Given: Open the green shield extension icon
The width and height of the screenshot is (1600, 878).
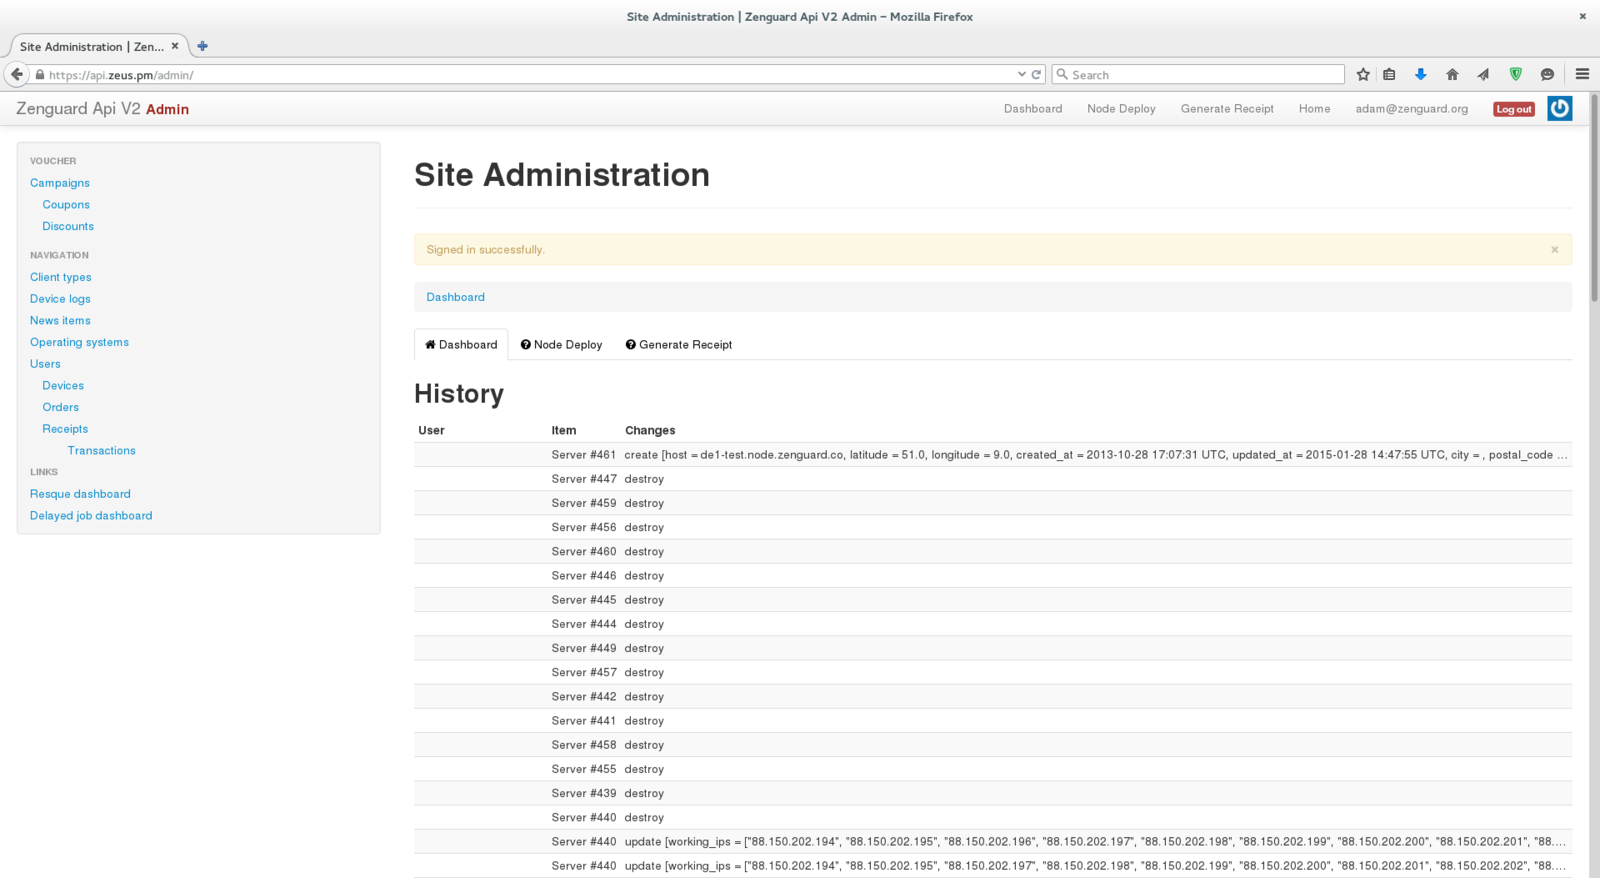Looking at the screenshot, I should [x=1516, y=74].
